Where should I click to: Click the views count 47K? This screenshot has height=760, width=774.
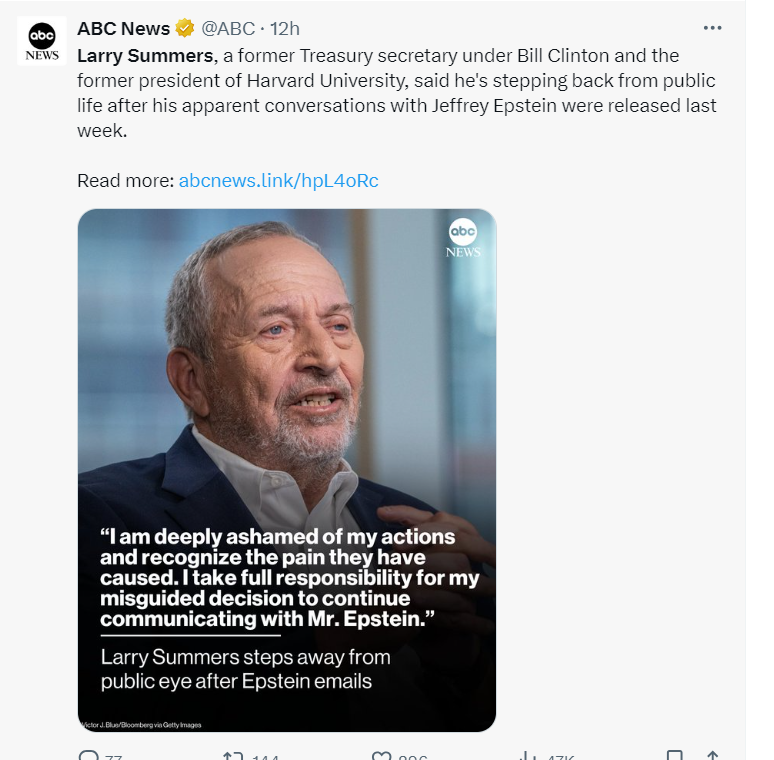[x=554, y=757]
